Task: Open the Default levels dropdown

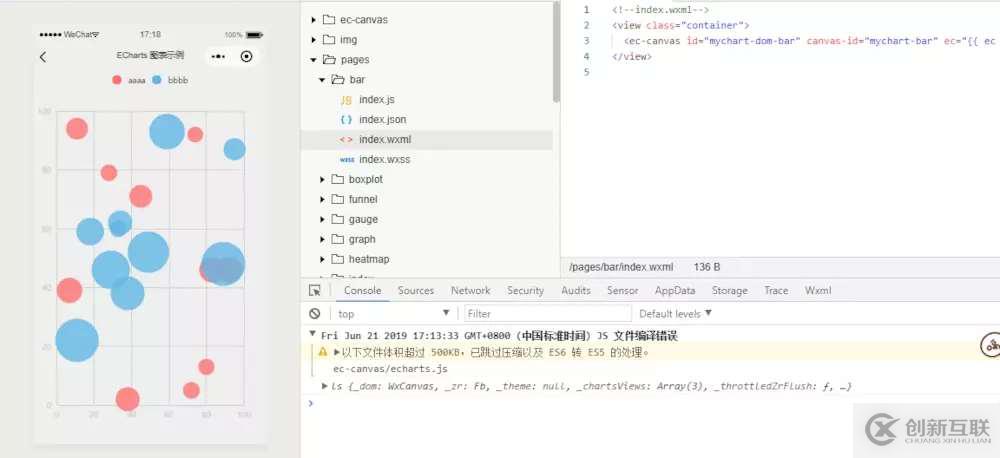Action: tap(675, 314)
